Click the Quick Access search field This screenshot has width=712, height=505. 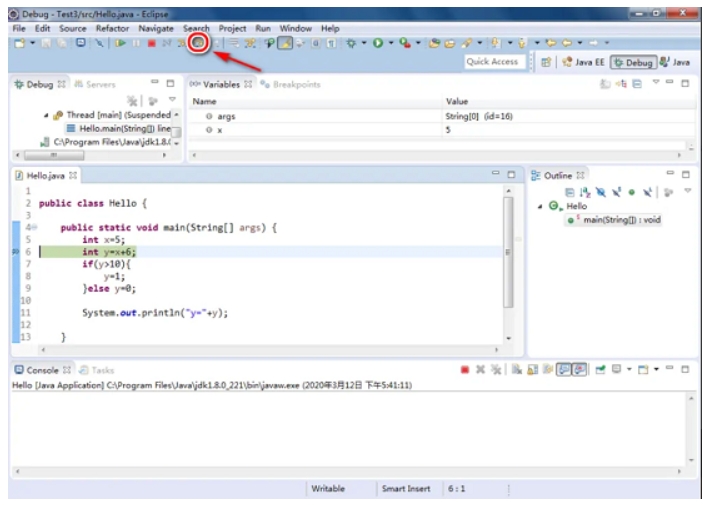493,62
